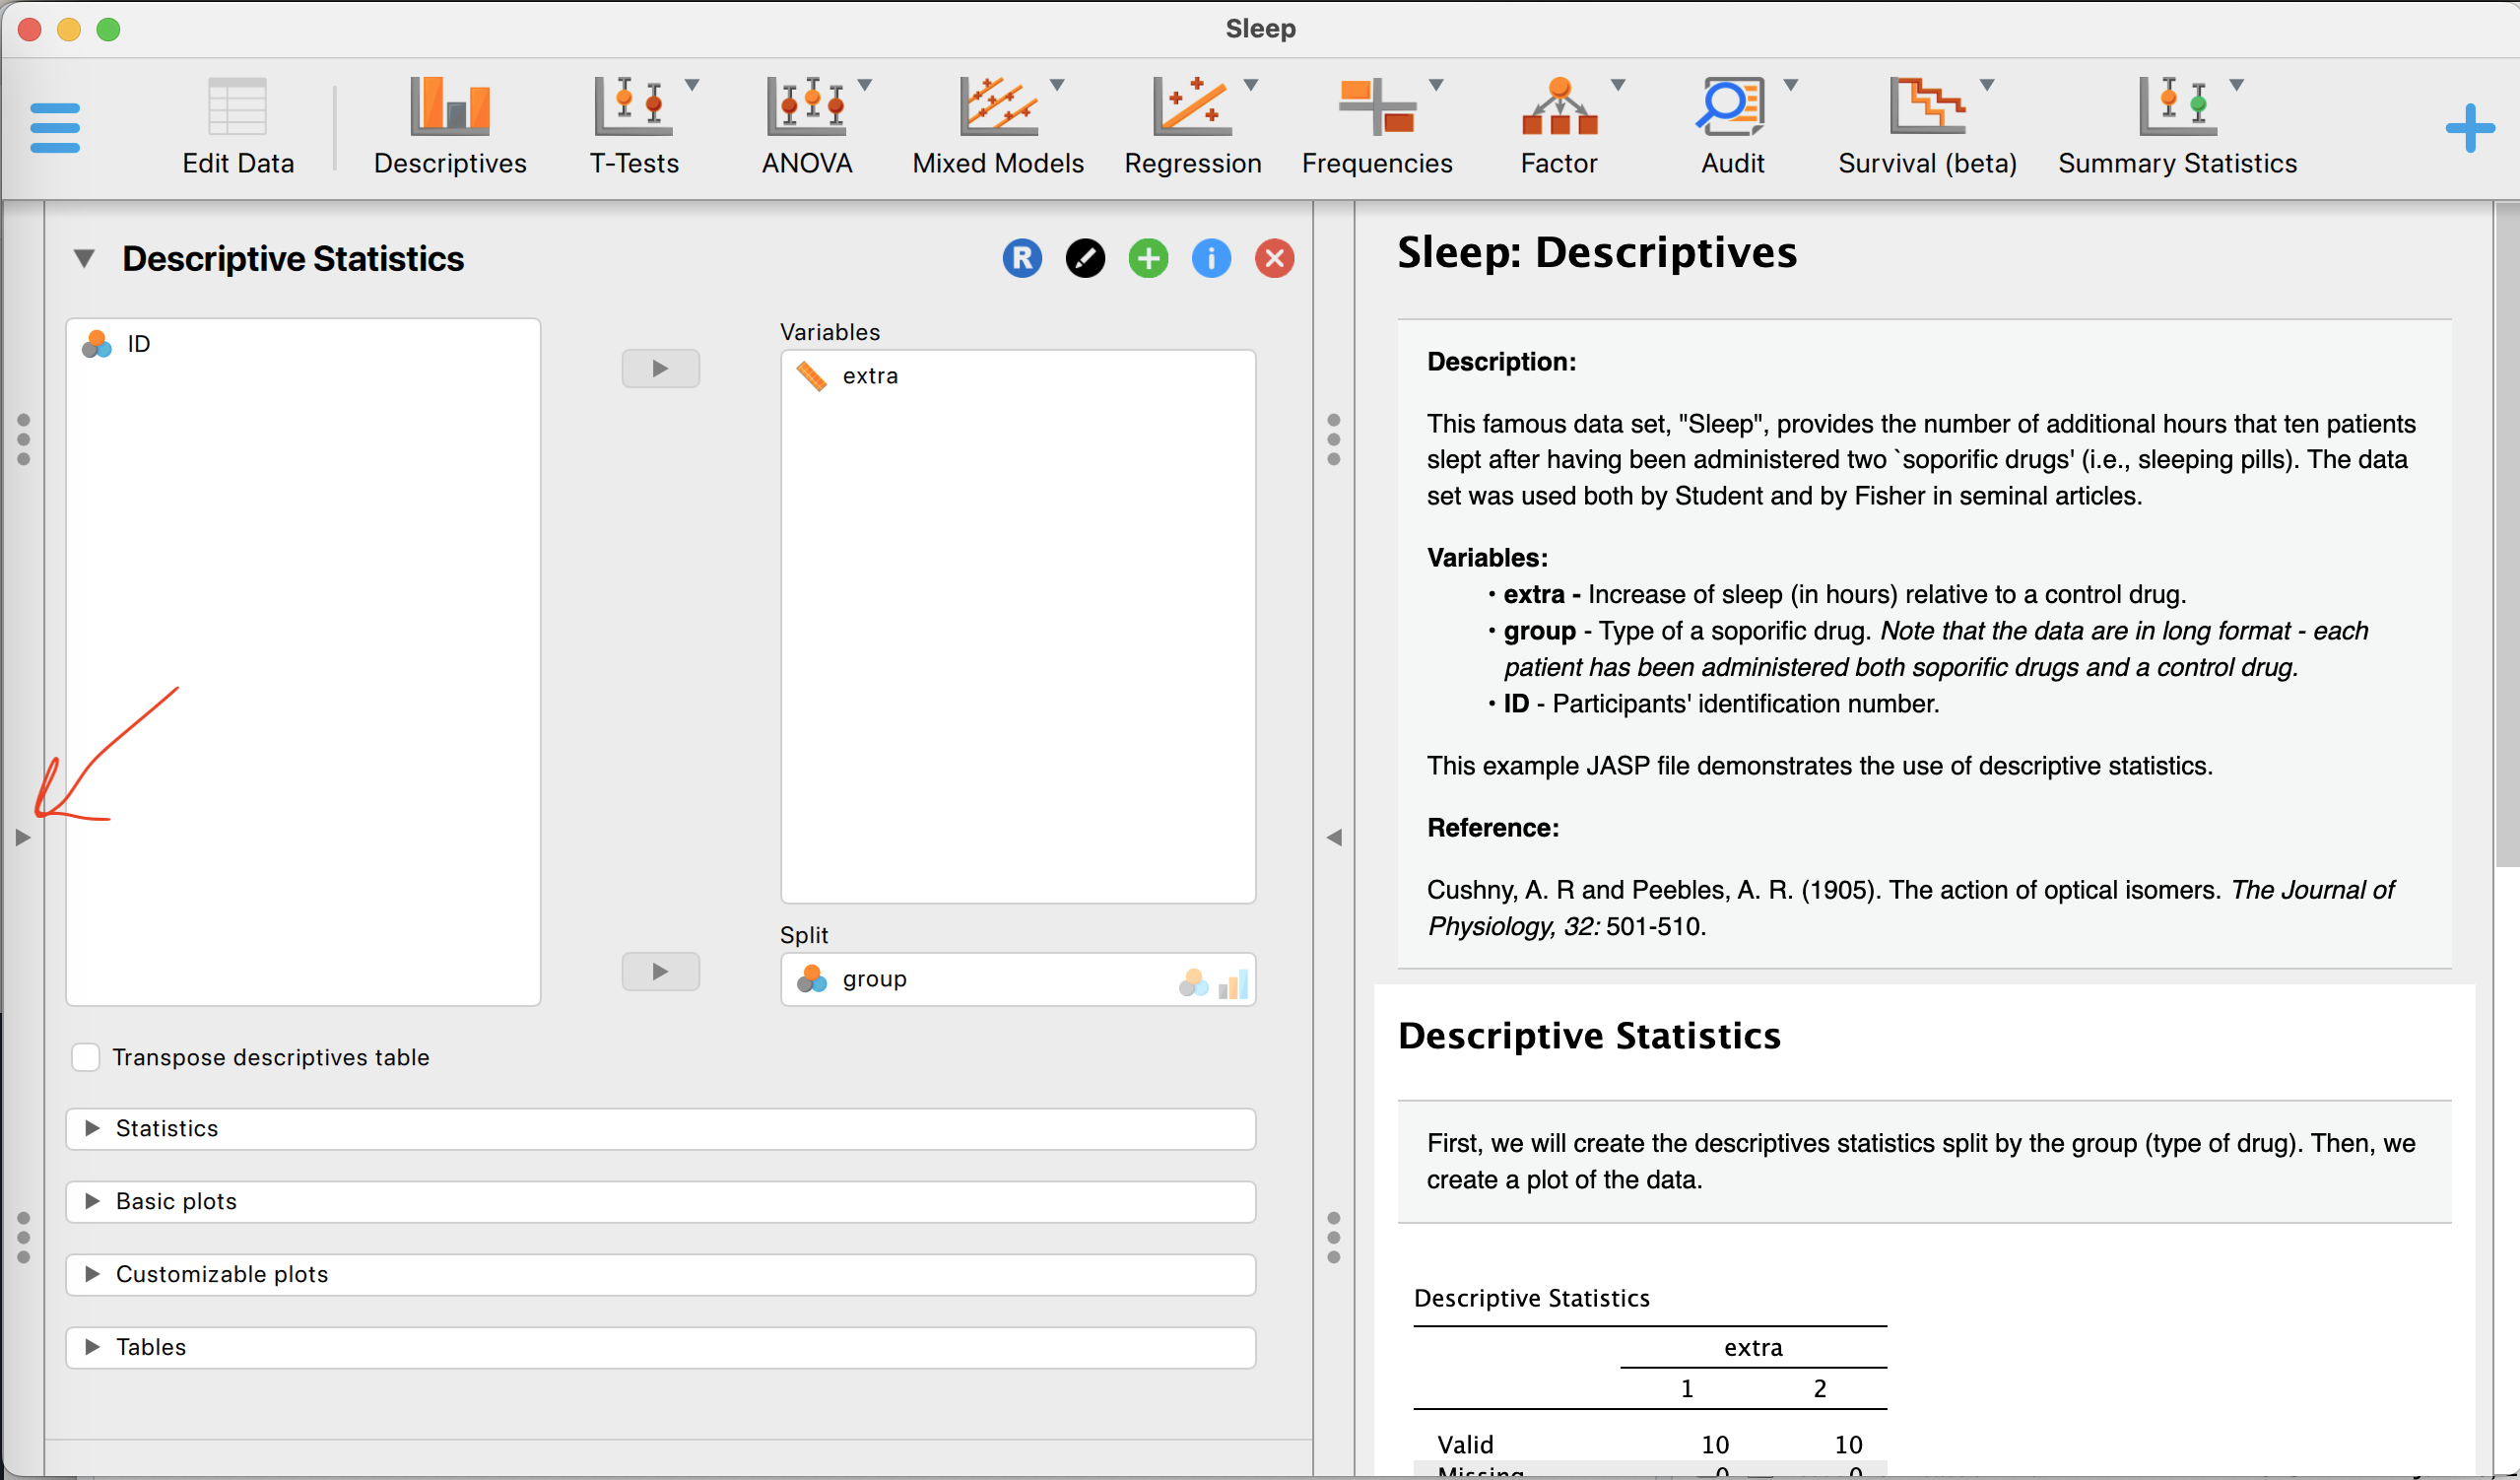Click the Sleep: Descriptives results heading

[1597, 252]
